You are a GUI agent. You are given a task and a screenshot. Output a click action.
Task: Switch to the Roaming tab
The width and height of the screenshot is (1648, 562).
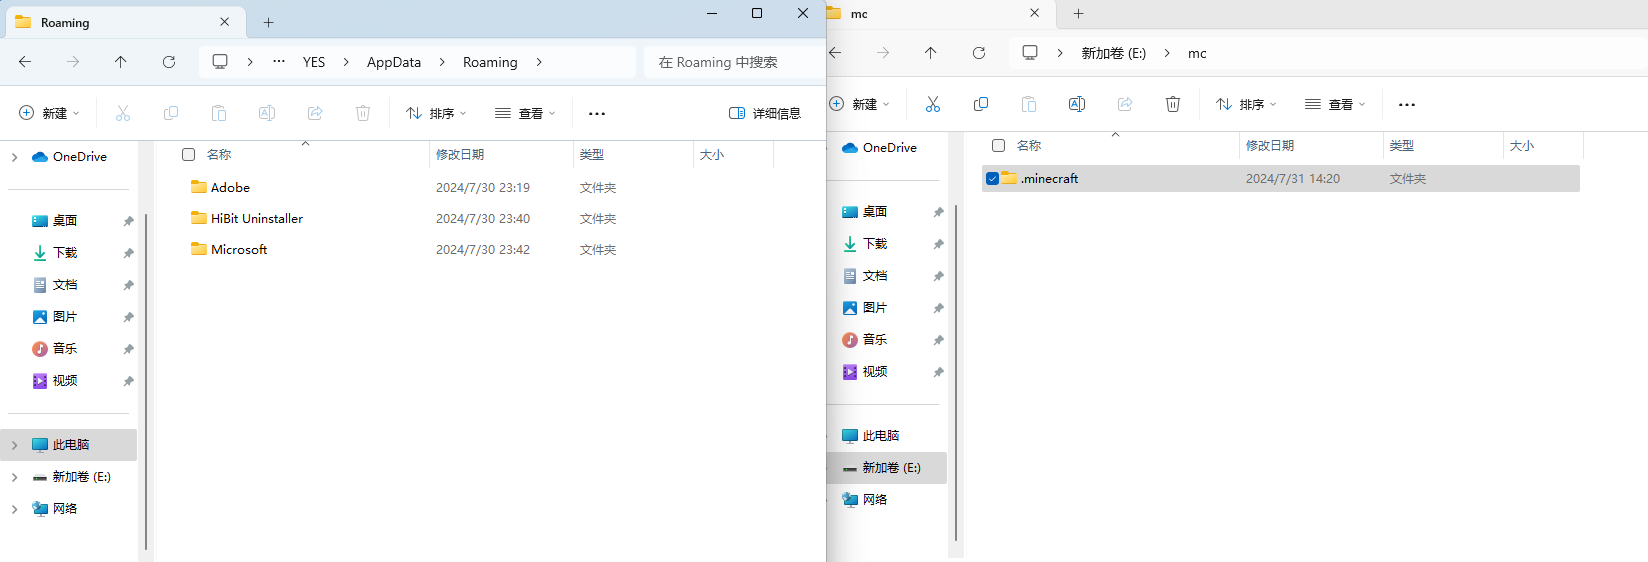click(x=125, y=22)
